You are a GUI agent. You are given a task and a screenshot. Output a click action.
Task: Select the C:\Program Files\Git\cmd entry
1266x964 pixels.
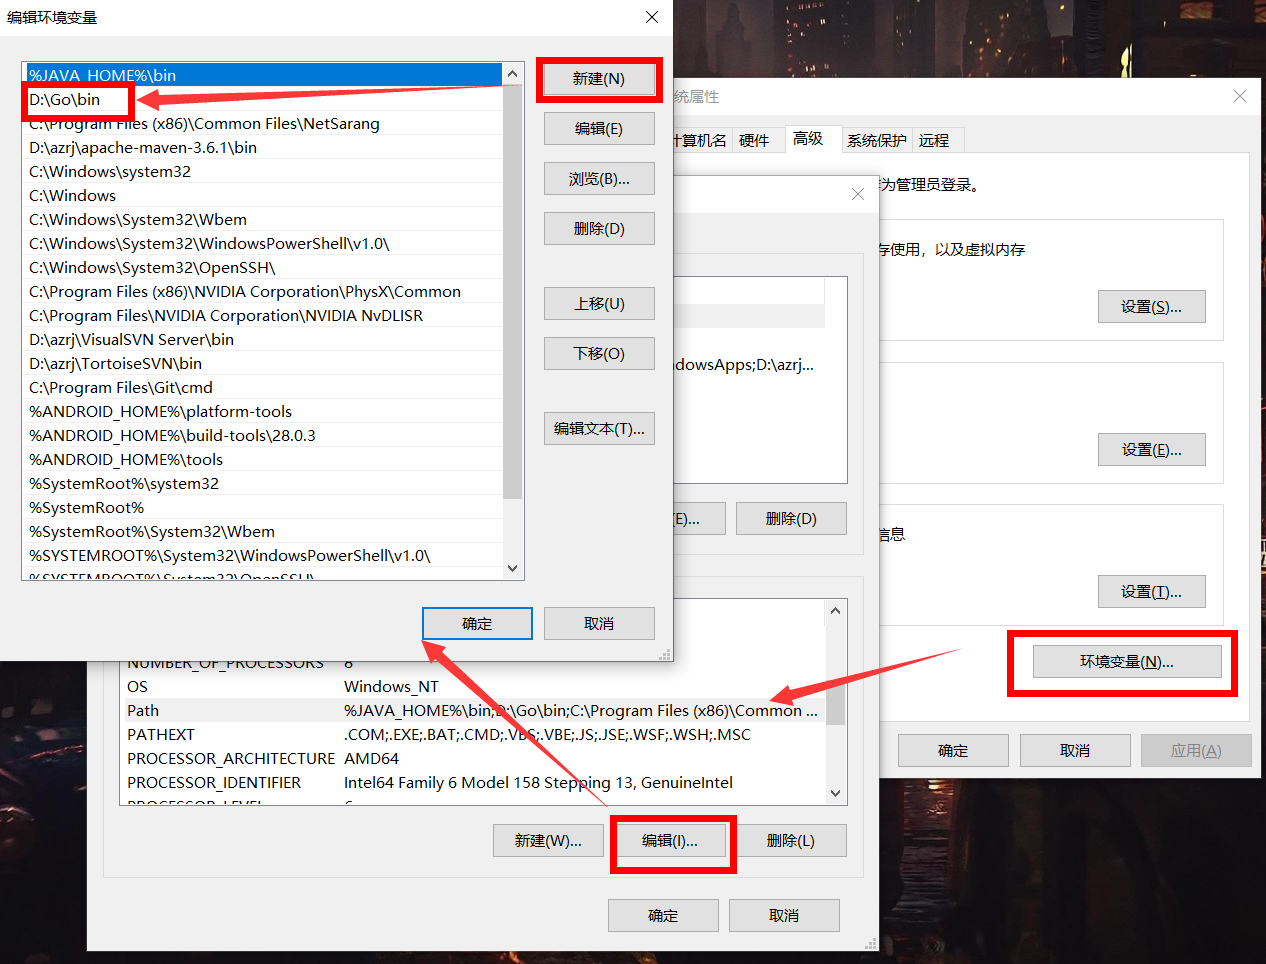[x=121, y=388]
